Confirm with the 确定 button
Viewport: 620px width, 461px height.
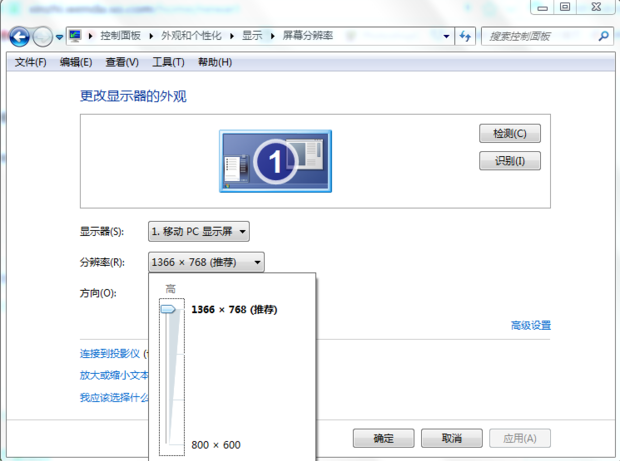click(383, 438)
